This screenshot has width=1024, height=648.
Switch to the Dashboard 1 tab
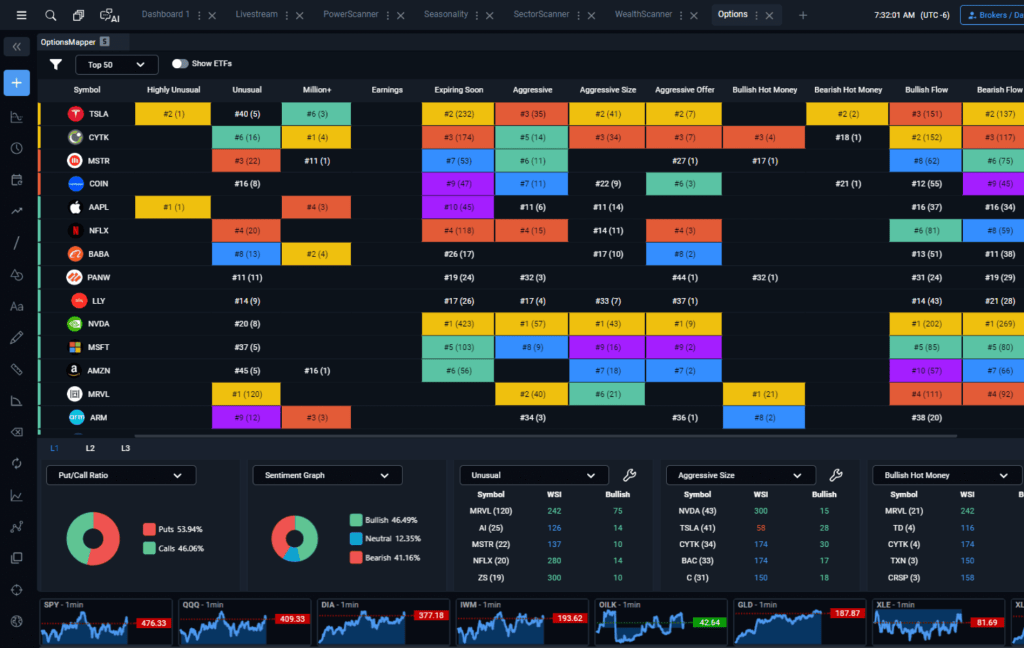point(165,14)
